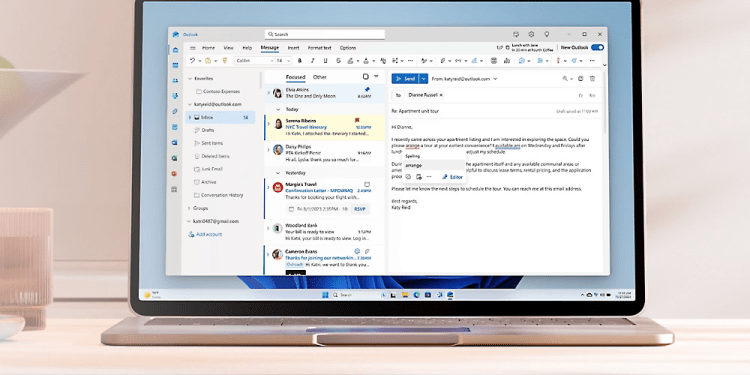The height and width of the screenshot is (375, 750).
Task: Click the To recipients button
Action: click(x=398, y=95)
